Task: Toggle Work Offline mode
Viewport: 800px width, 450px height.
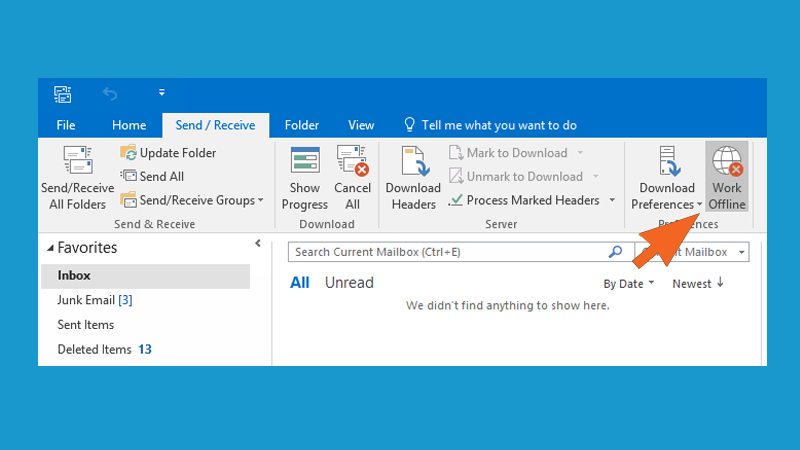Action: tap(727, 177)
